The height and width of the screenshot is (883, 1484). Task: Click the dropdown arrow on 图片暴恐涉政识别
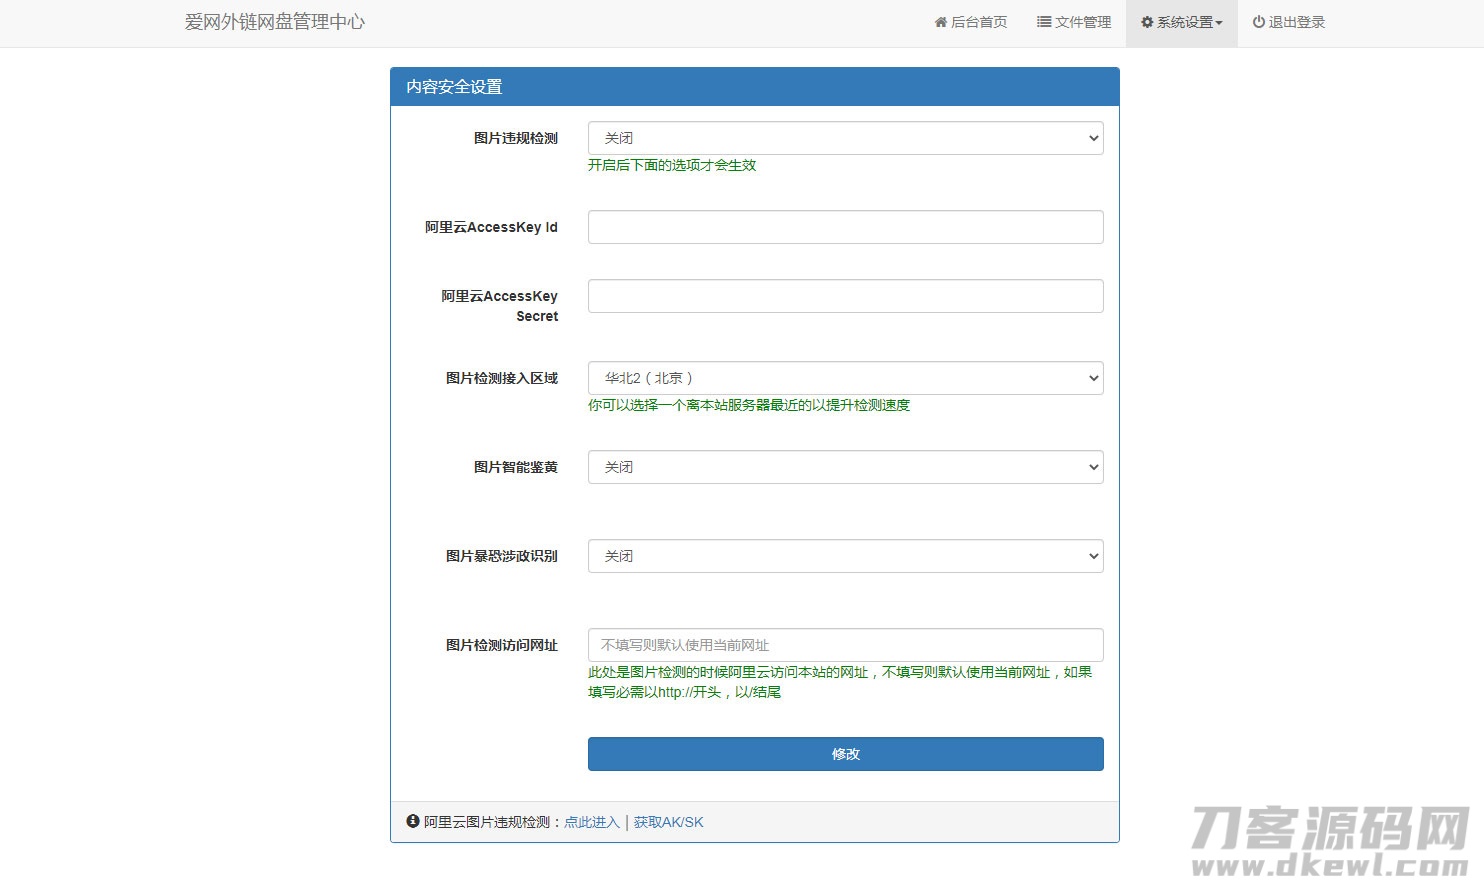[1092, 556]
